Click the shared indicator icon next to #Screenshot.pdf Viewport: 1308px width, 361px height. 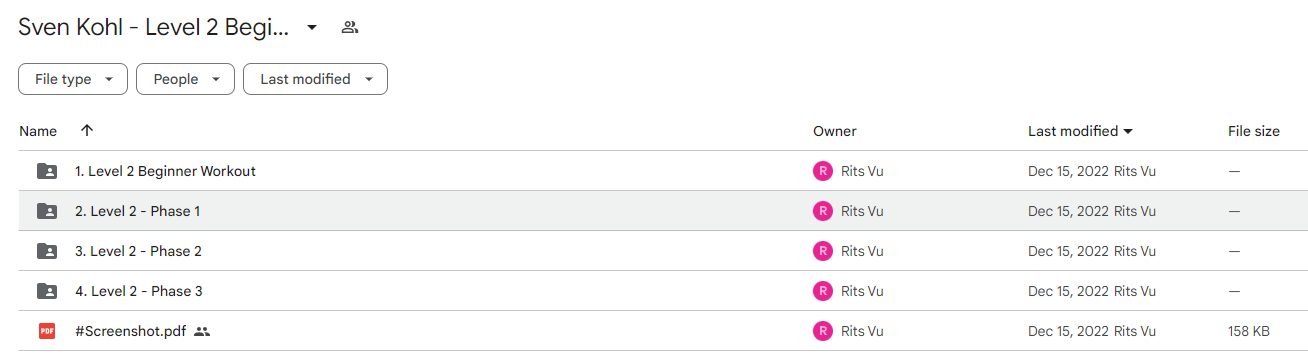coord(202,331)
